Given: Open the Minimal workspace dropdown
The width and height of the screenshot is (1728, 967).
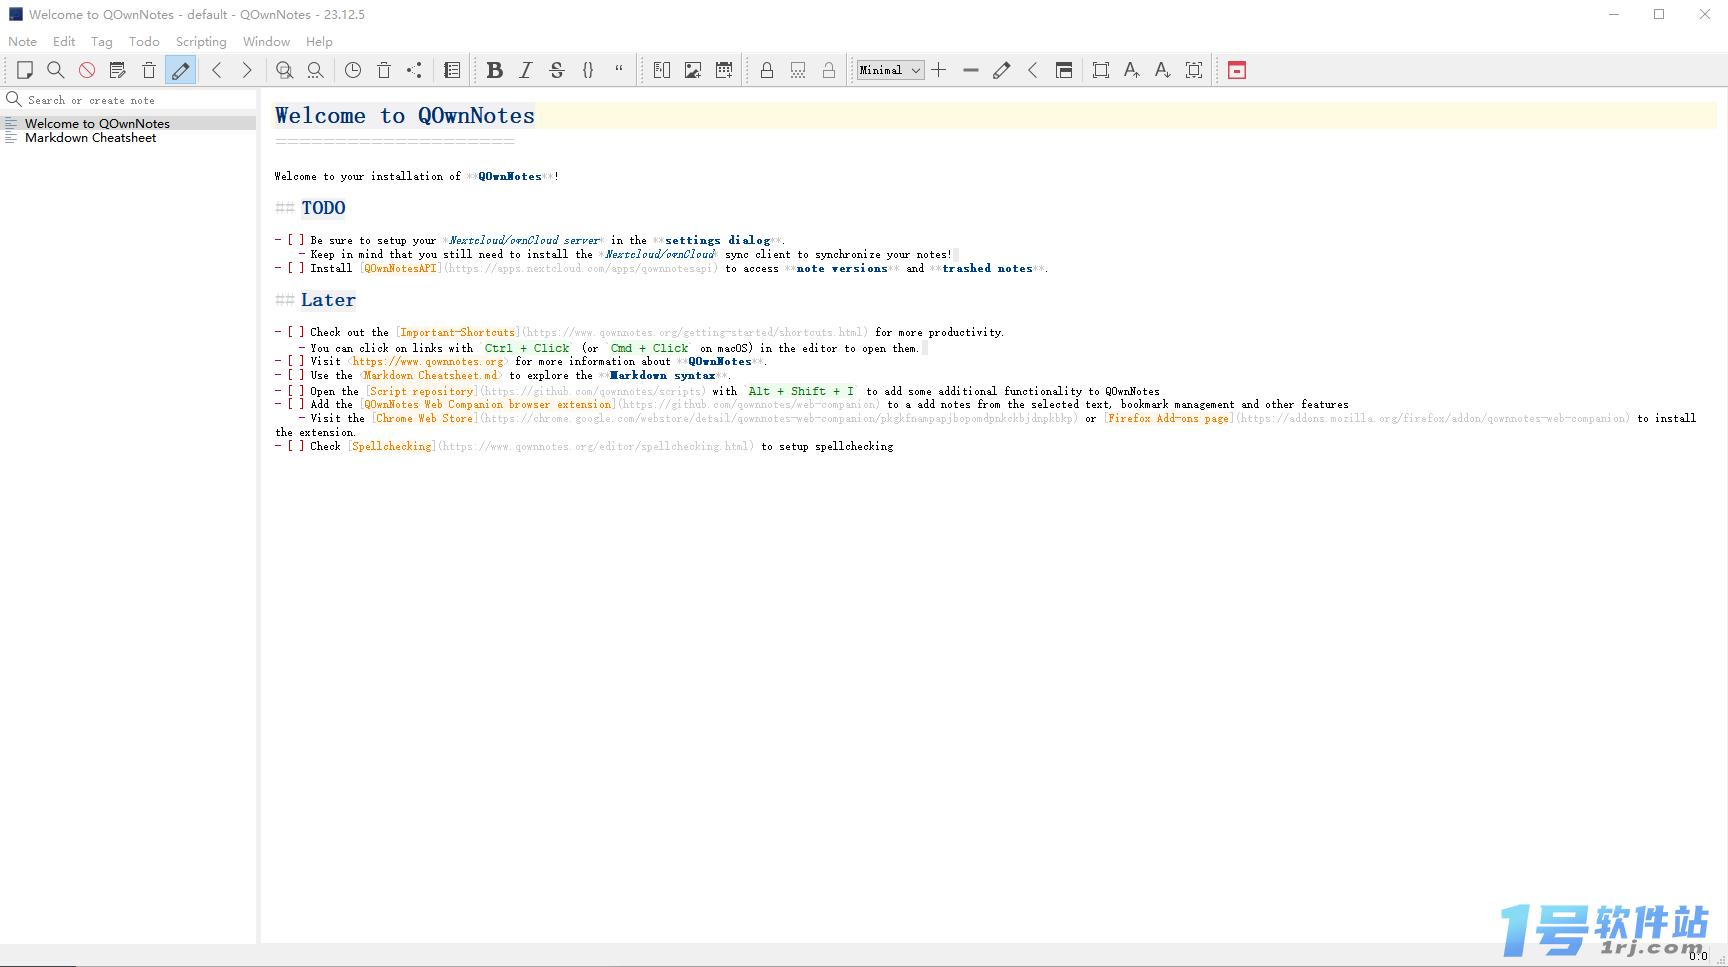Looking at the screenshot, I should [x=890, y=70].
